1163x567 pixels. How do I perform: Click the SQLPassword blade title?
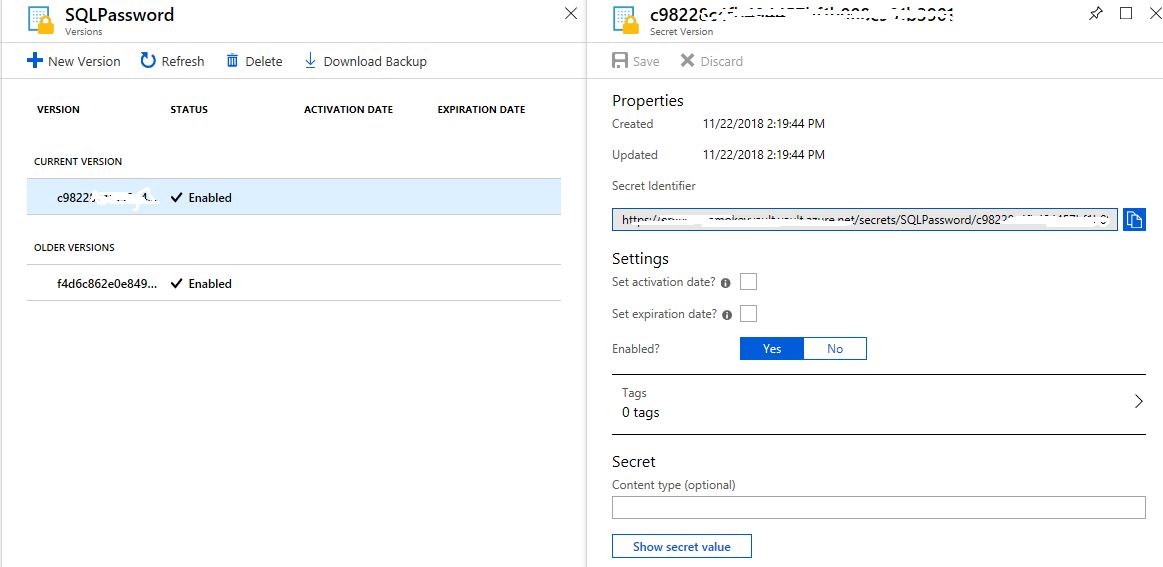pos(119,14)
